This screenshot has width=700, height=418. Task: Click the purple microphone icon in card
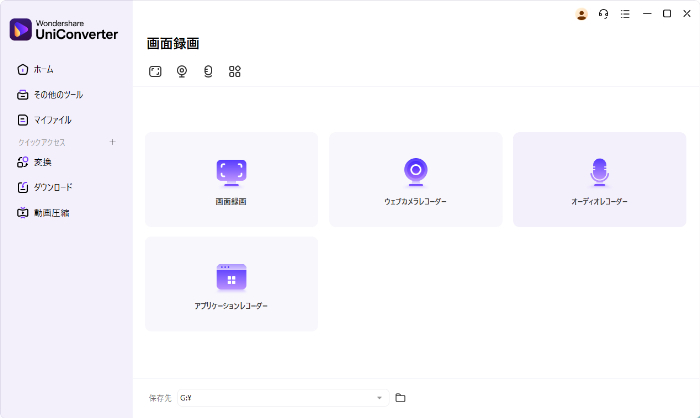[600, 172]
